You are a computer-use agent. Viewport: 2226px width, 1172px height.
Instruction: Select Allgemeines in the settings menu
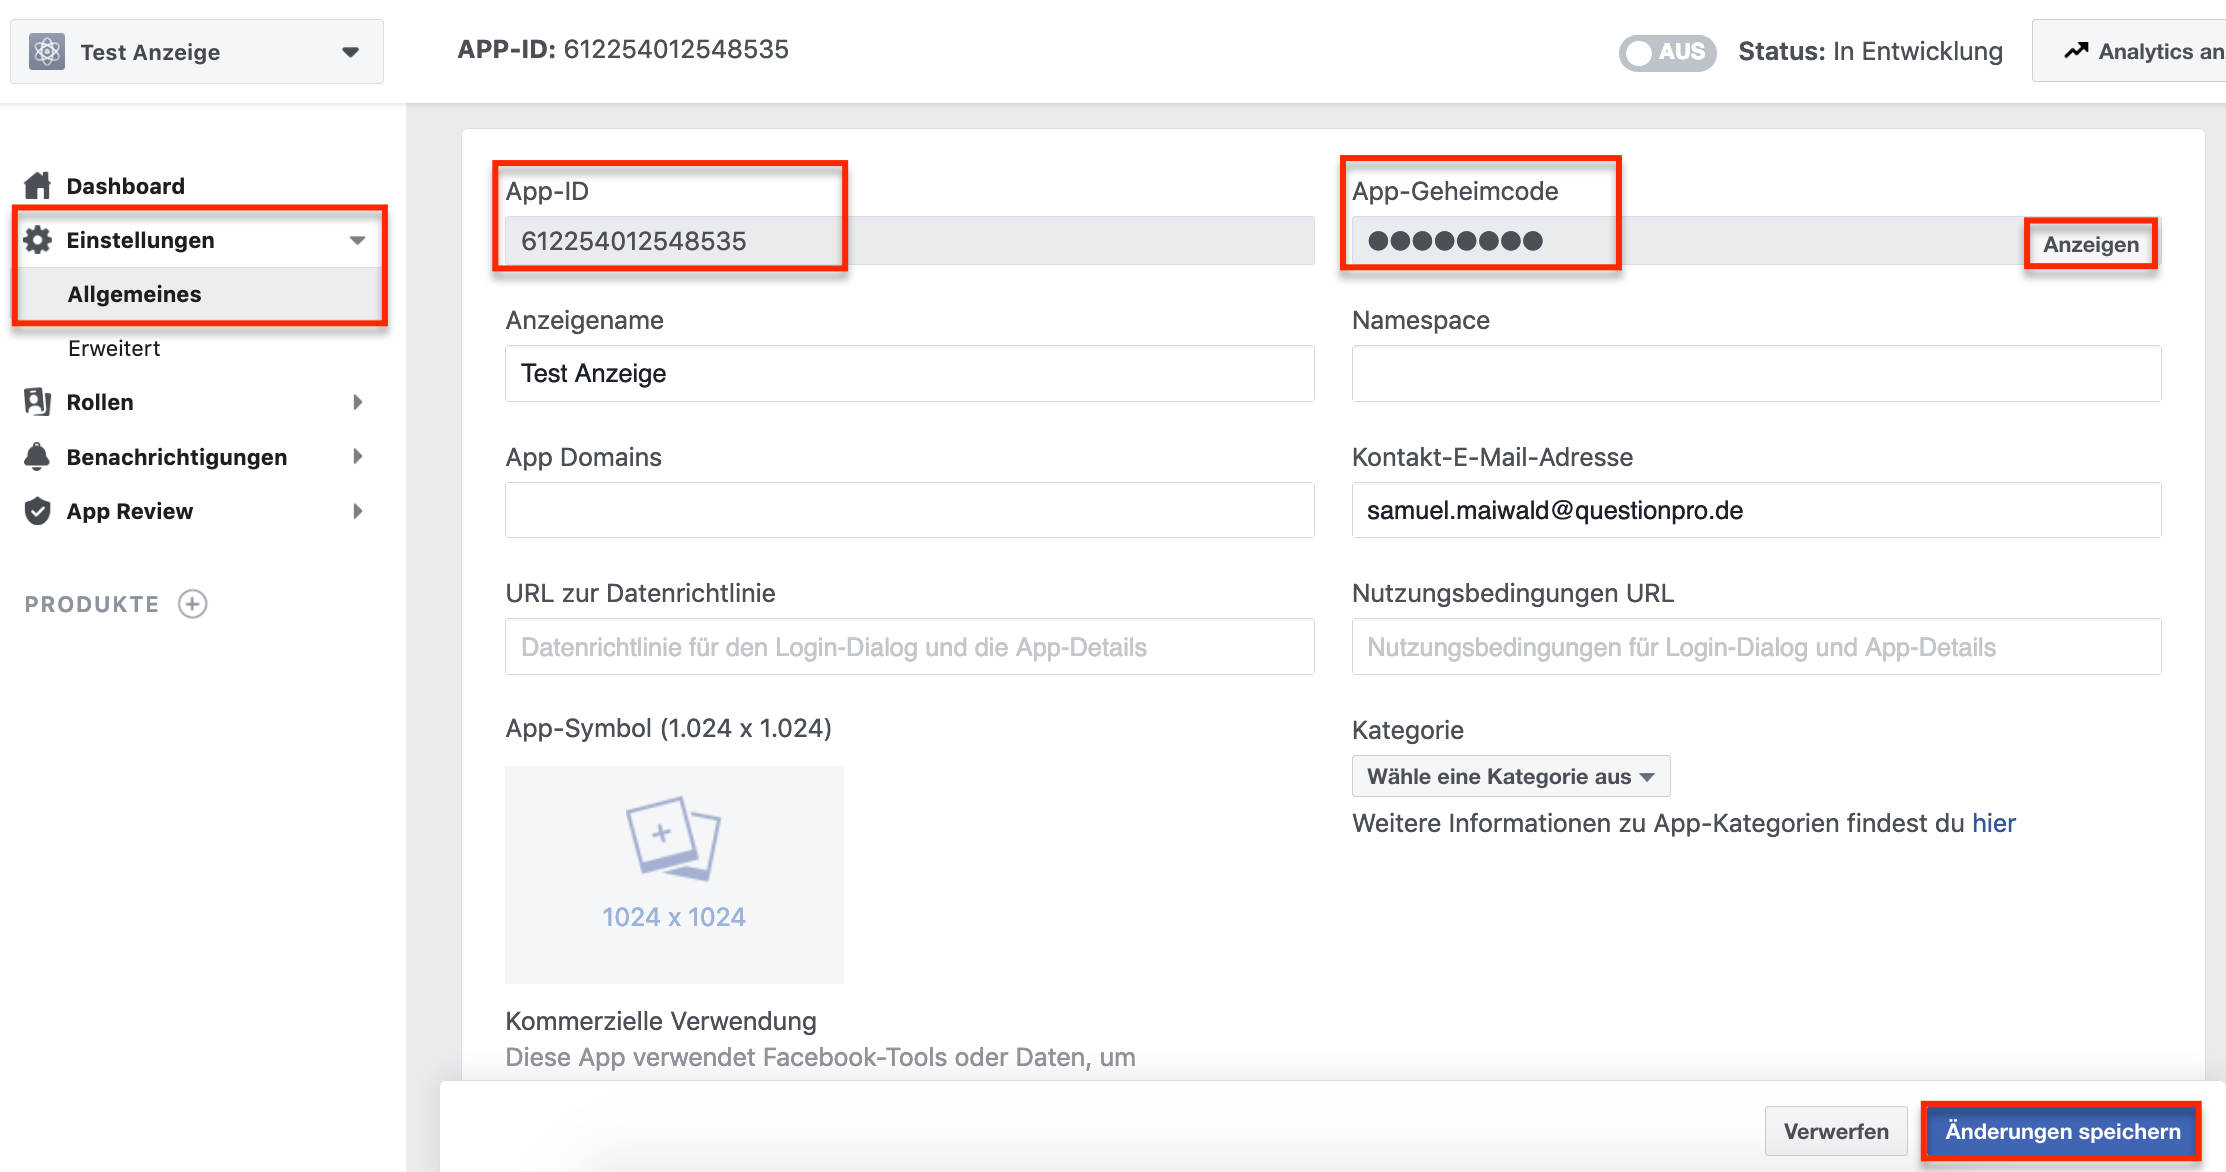pyautogui.click(x=134, y=294)
